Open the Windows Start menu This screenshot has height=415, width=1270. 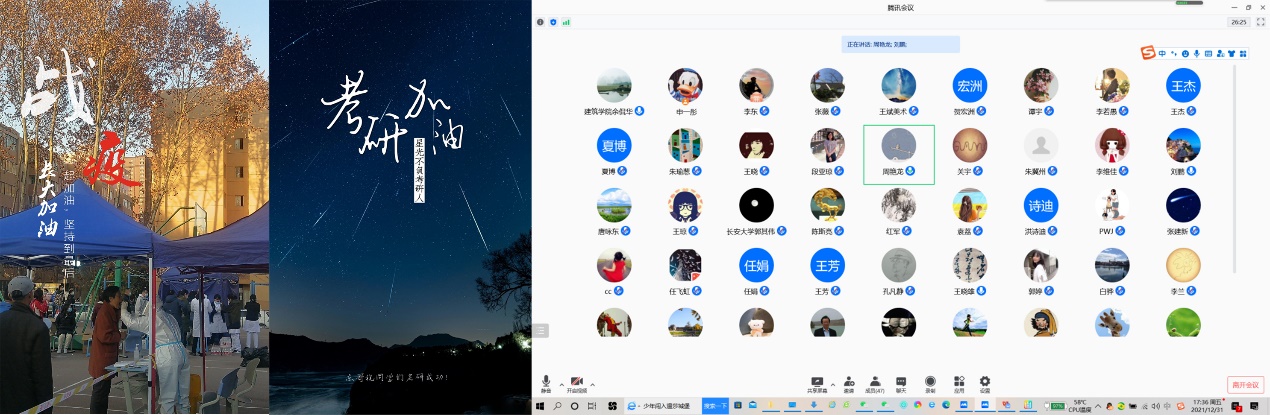point(541,406)
